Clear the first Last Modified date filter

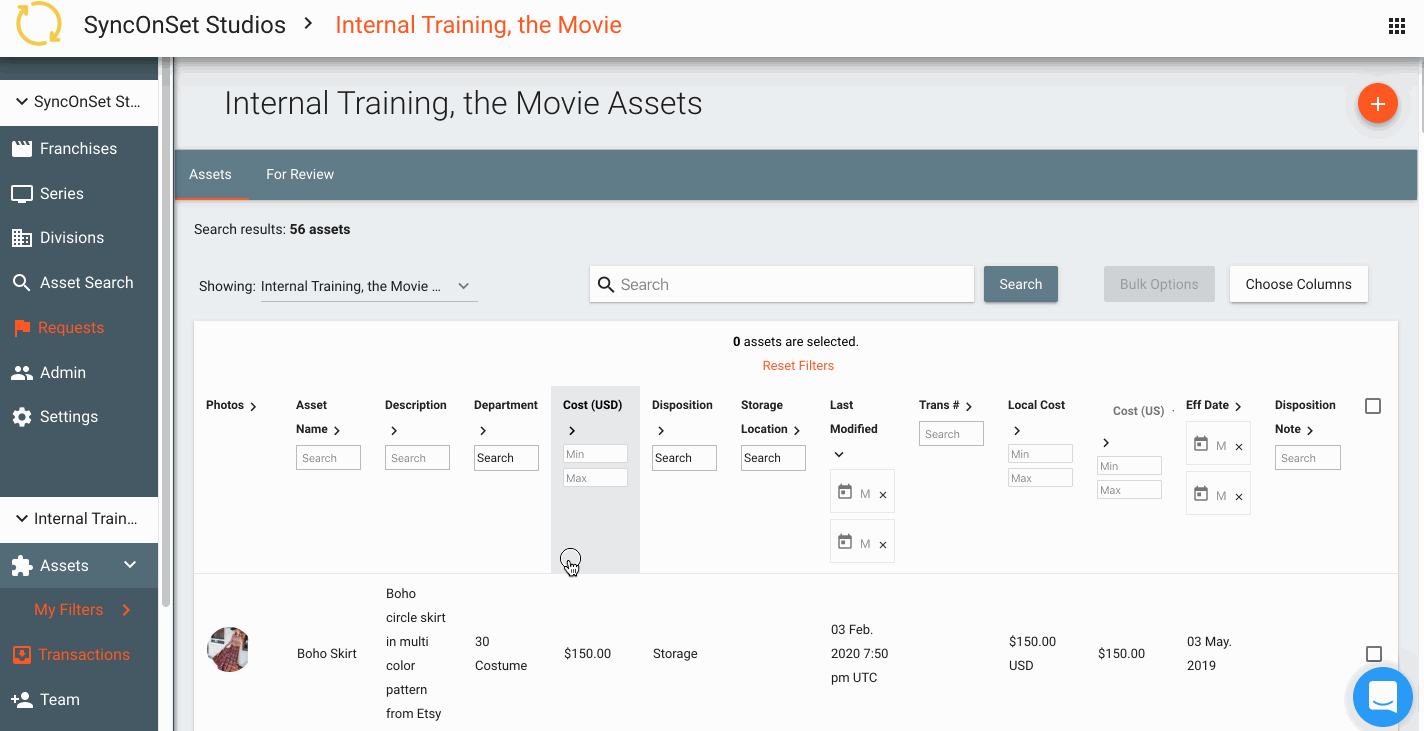(883, 495)
